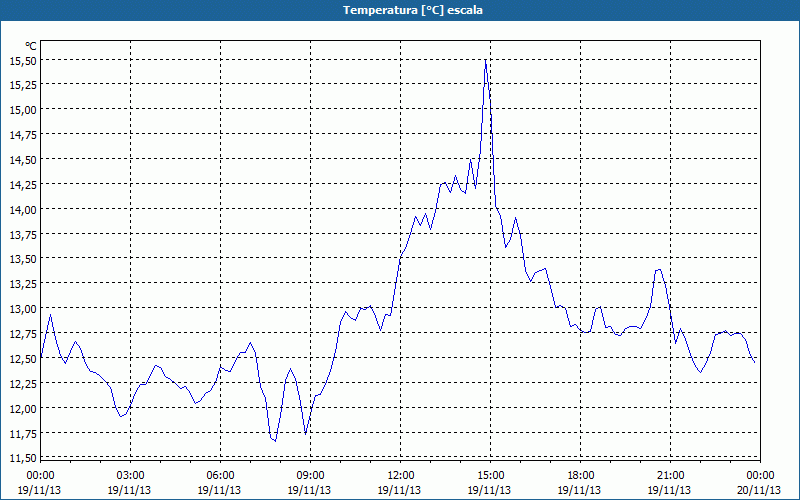This screenshot has height=500, width=800.
Task: Click the 15,25 y-axis value
Action: click(23, 84)
